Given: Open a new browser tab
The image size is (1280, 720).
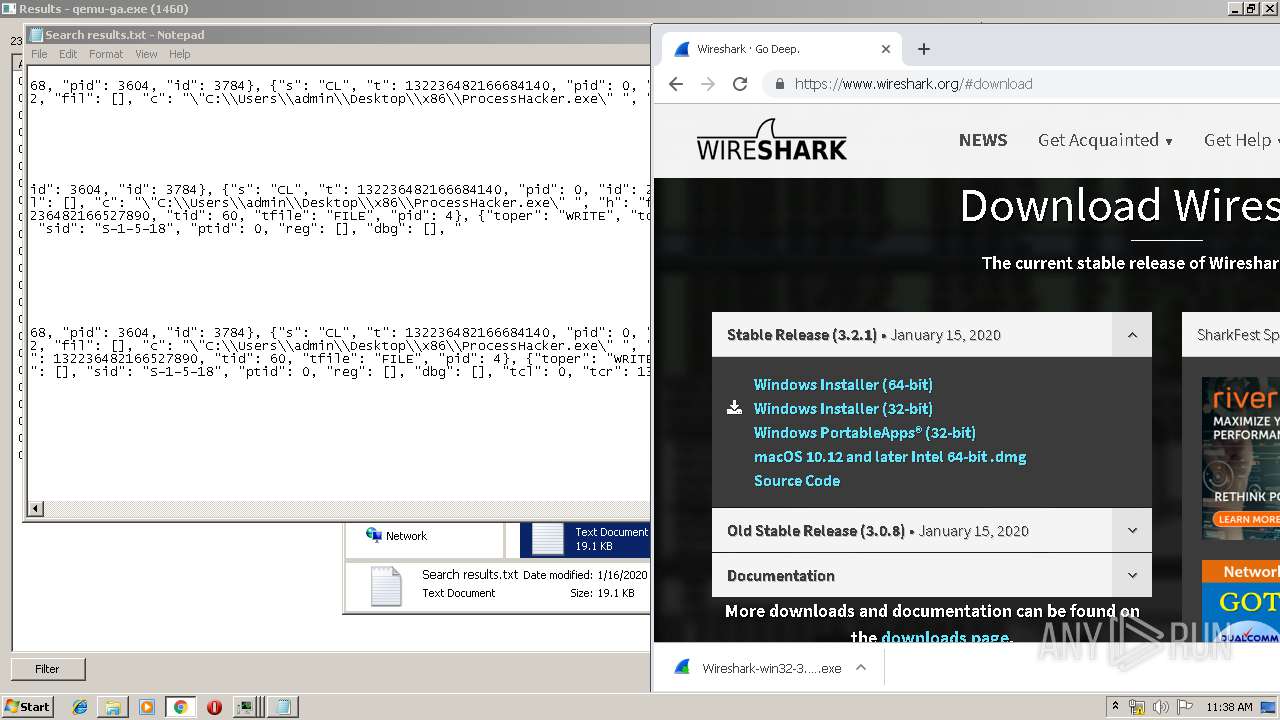Looking at the screenshot, I should (924, 49).
